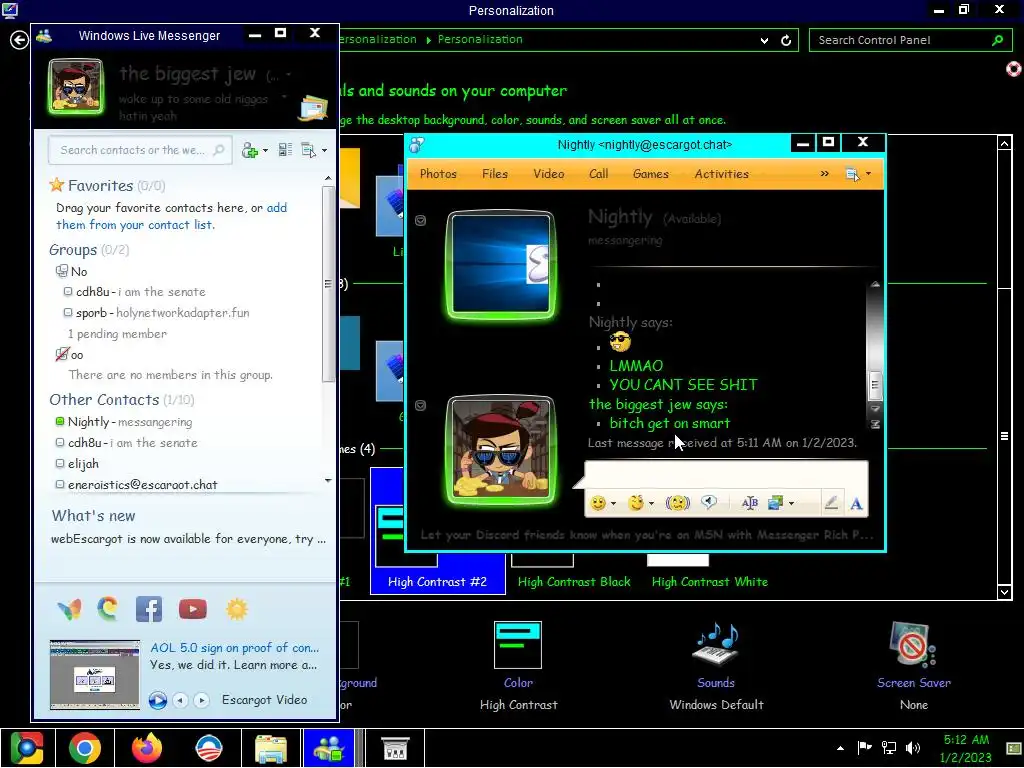Screen dimensions: 1024x768
Task: Click the 'add them from your contact list' link
Action: coord(171,216)
